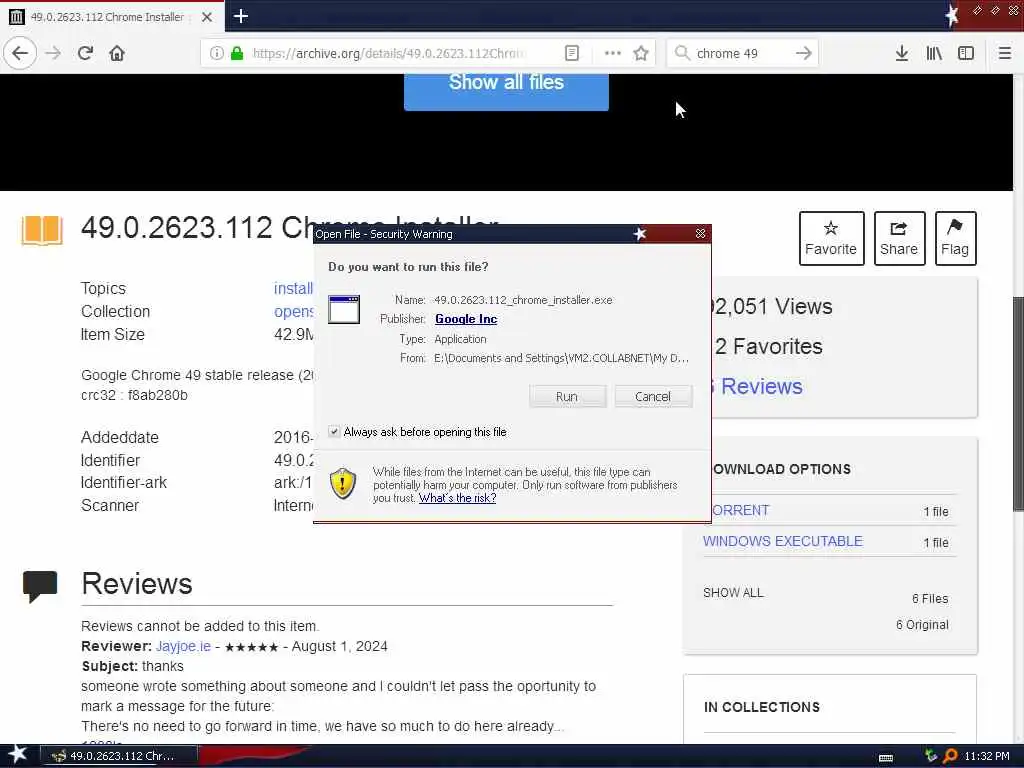Image resolution: width=1024 pixels, height=768 pixels.
Task: Download the WINDOWS EXECUTABLE option
Action: click(x=782, y=541)
